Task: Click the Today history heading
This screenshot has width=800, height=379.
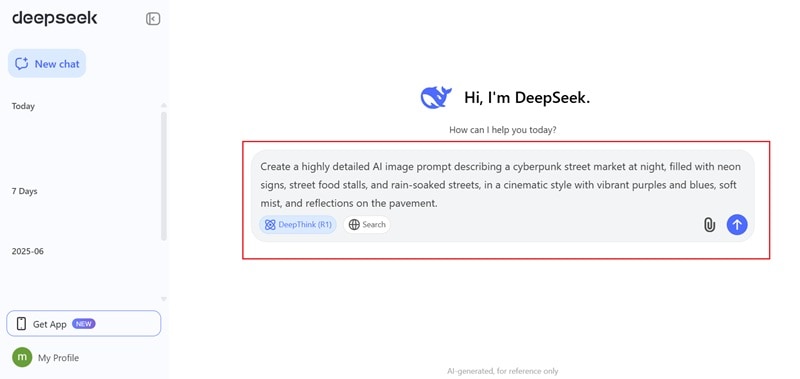Action: [23, 106]
